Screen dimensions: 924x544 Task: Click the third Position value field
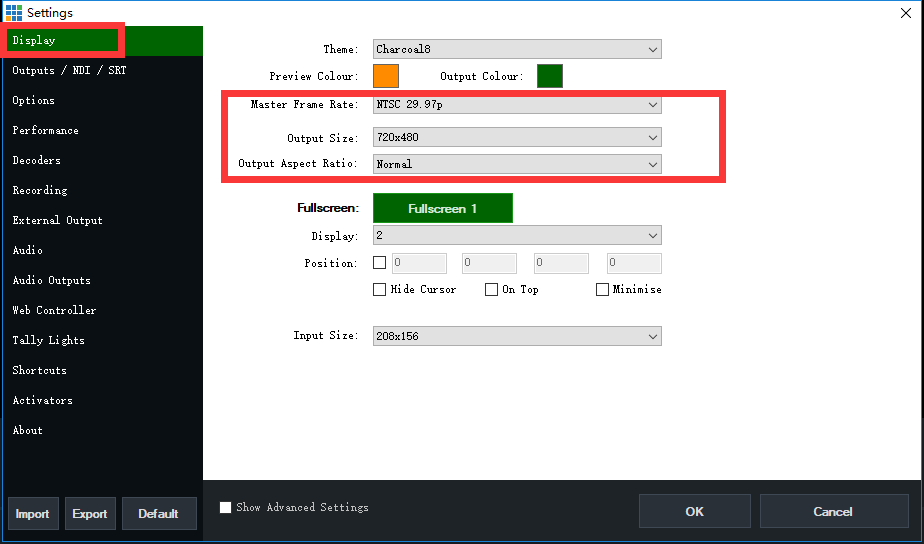(561, 263)
